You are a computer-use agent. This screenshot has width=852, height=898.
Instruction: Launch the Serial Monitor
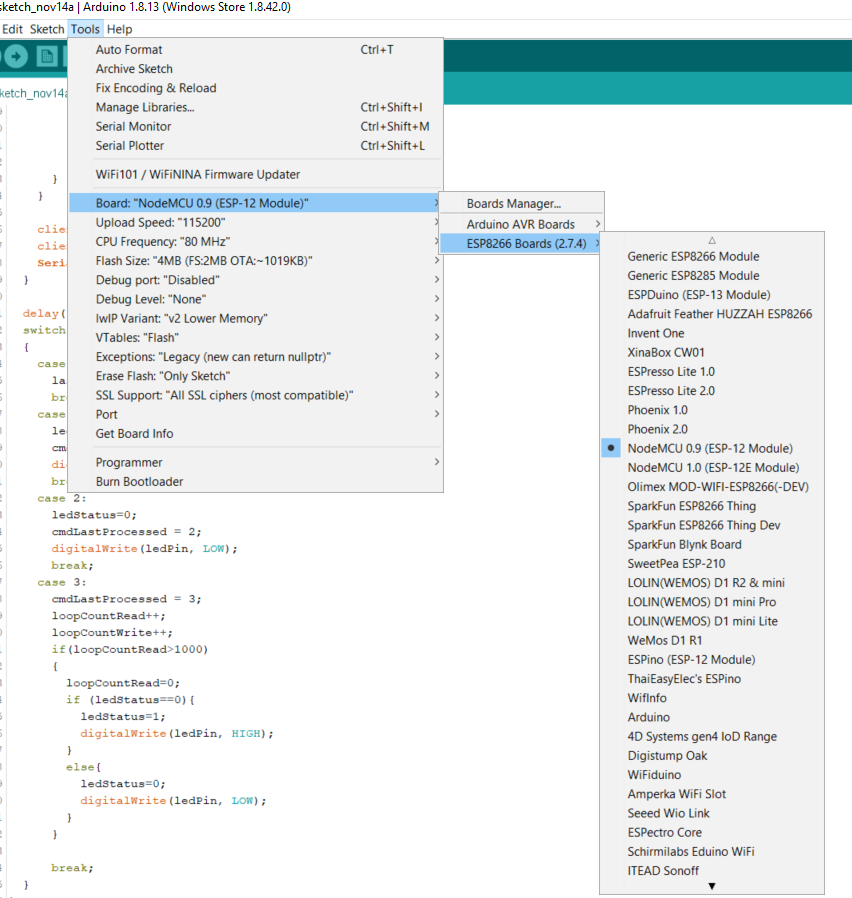click(x=256, y=127)
